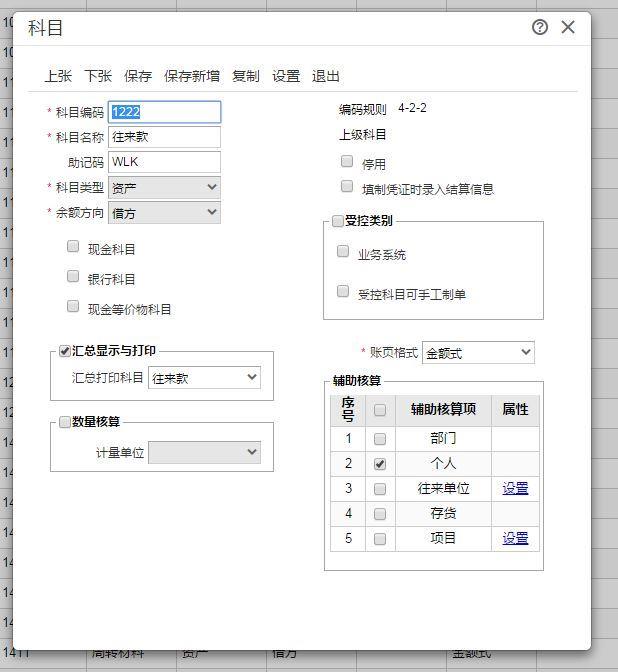Open the 科目类型 dropdown
The height and width of the screenshot is (672, 618).
coord(165,187)
